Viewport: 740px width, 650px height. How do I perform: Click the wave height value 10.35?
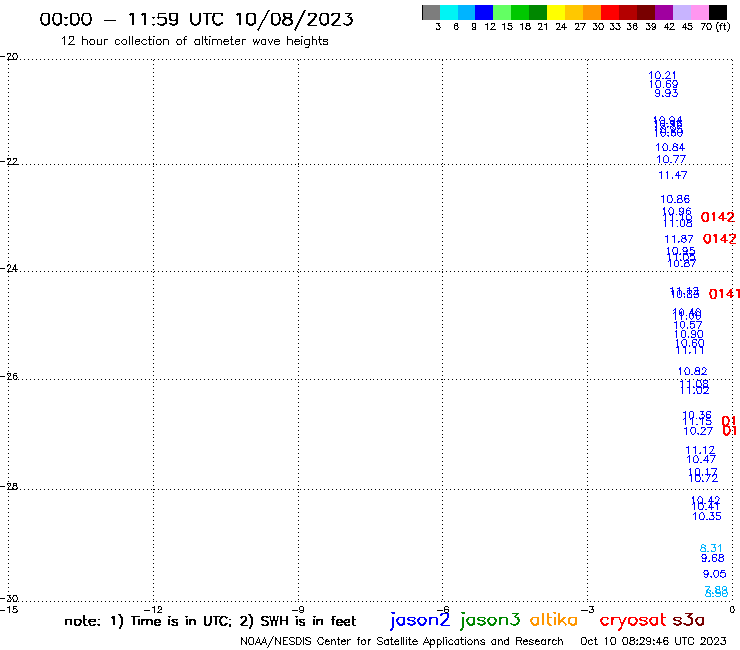[x=707, y=516]
